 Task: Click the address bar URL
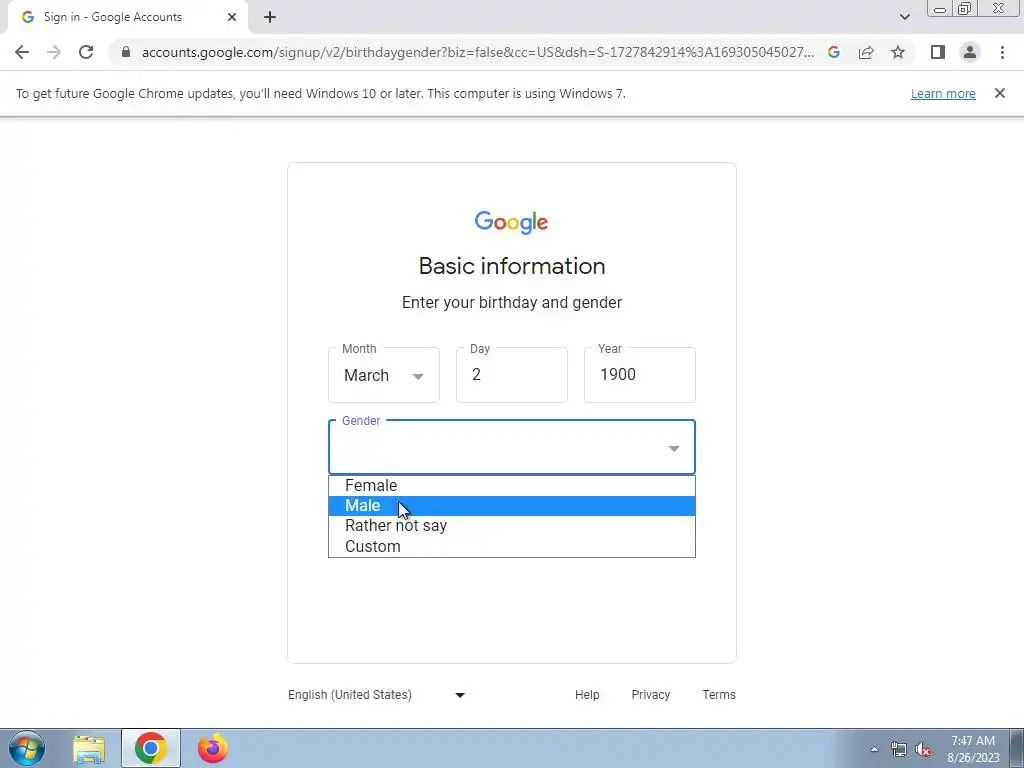pyautogui.click(x=477, y=52)
